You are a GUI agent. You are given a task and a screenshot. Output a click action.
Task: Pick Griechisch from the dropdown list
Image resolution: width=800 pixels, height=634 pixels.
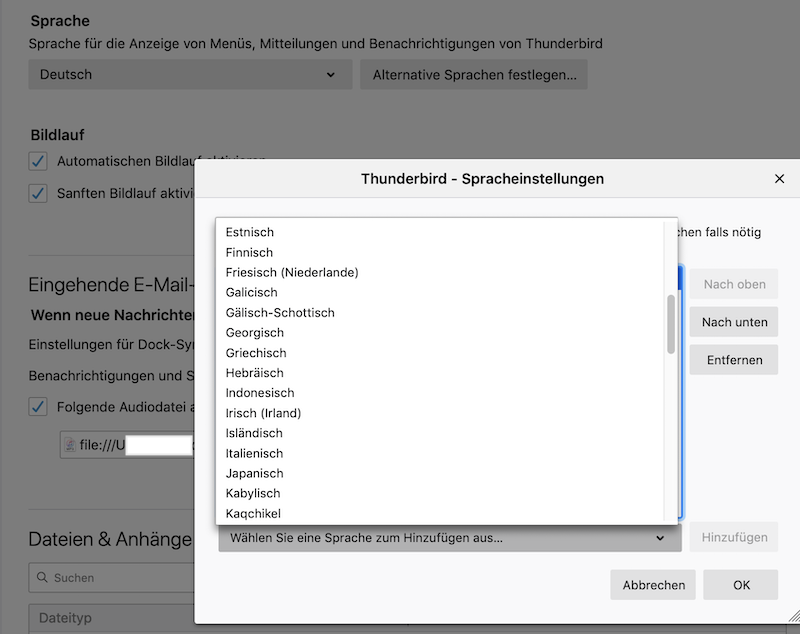click(440, 353)
